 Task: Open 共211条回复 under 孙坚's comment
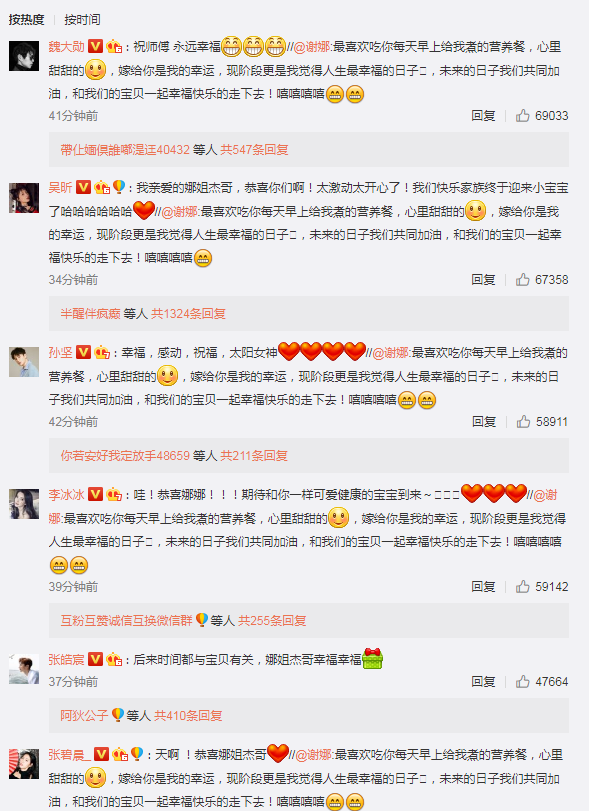click(x=254, y=456)
